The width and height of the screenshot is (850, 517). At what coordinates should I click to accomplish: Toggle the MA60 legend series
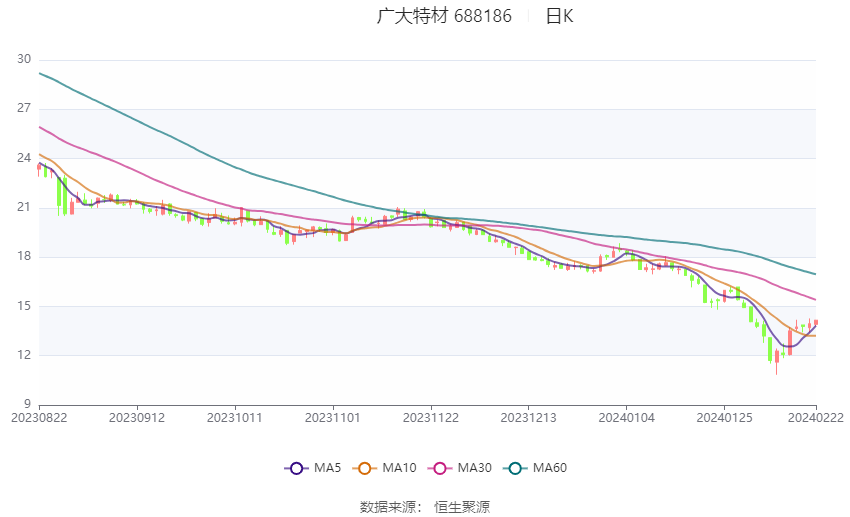535,468
